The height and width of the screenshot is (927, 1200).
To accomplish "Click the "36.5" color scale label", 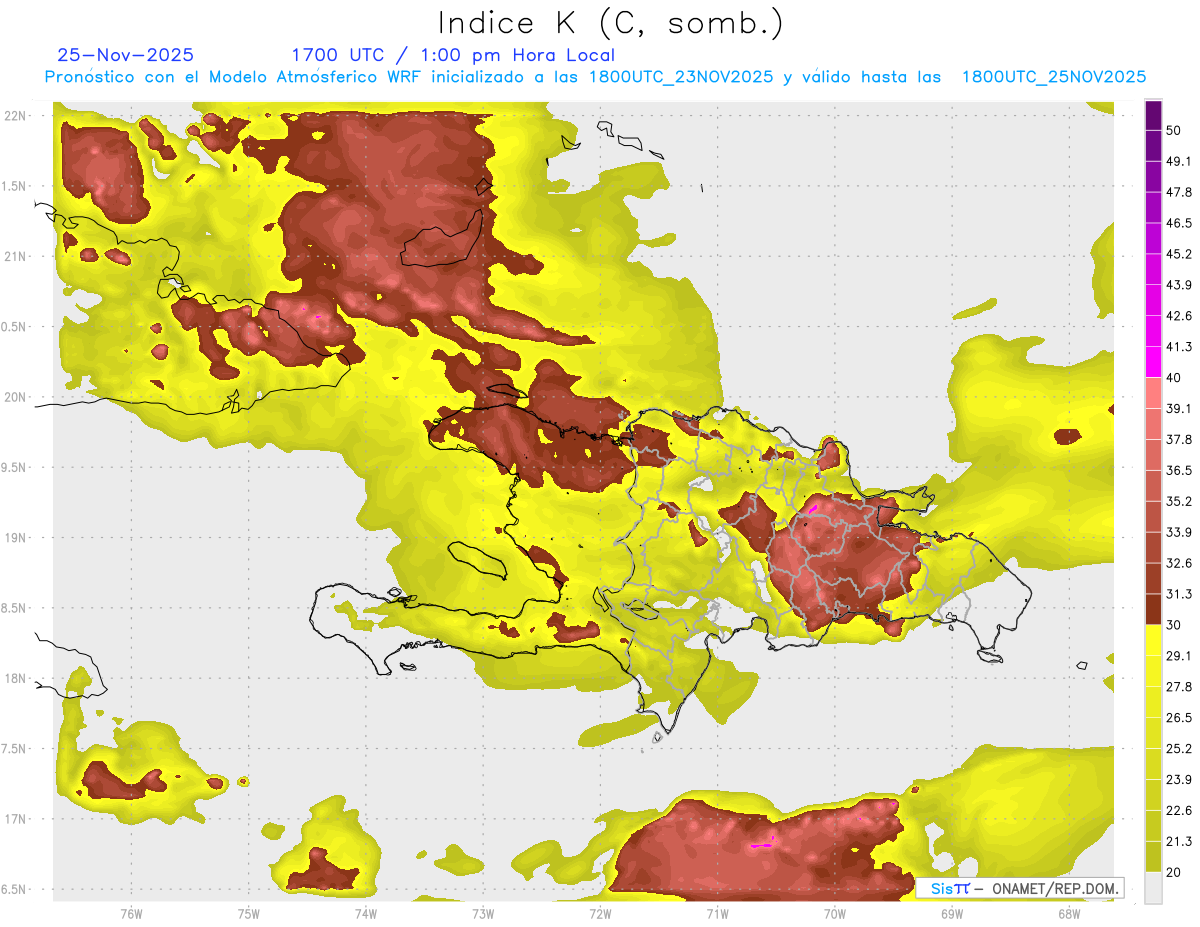I will pyautogui.click(x=1179, y=470).
